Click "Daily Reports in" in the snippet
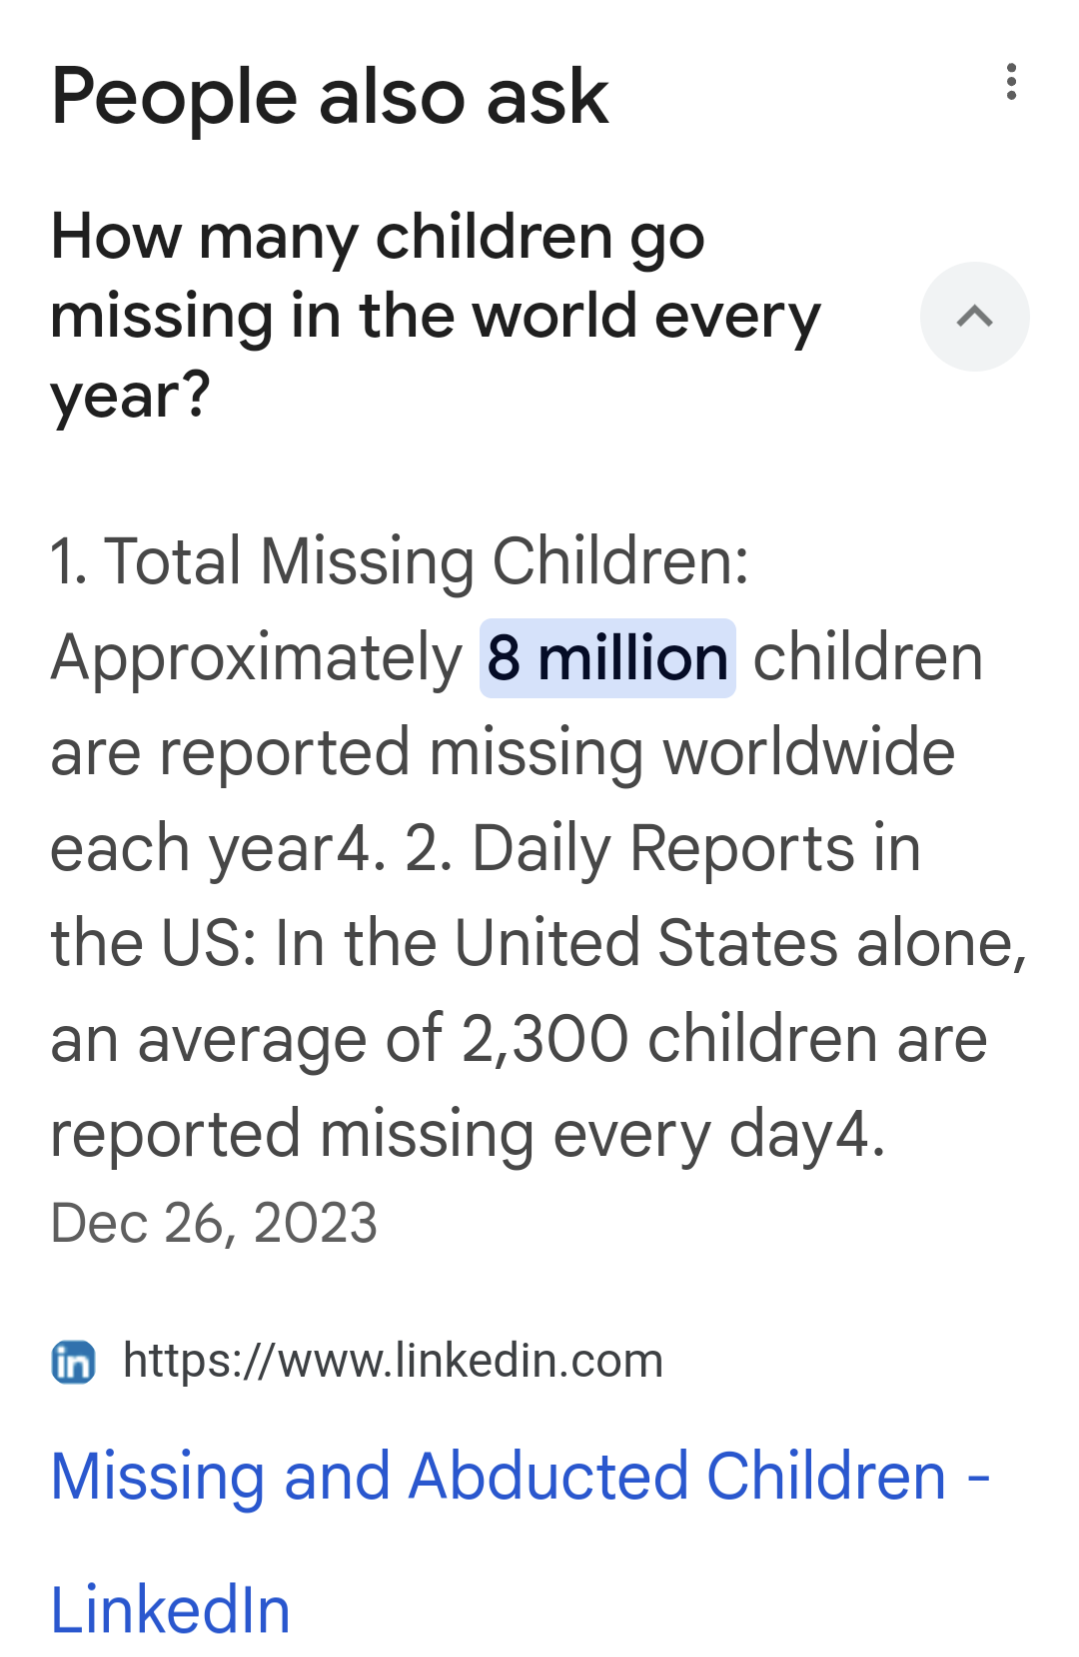The width and height of the screenshot is (1079, 1657). [x=695, y=849]
